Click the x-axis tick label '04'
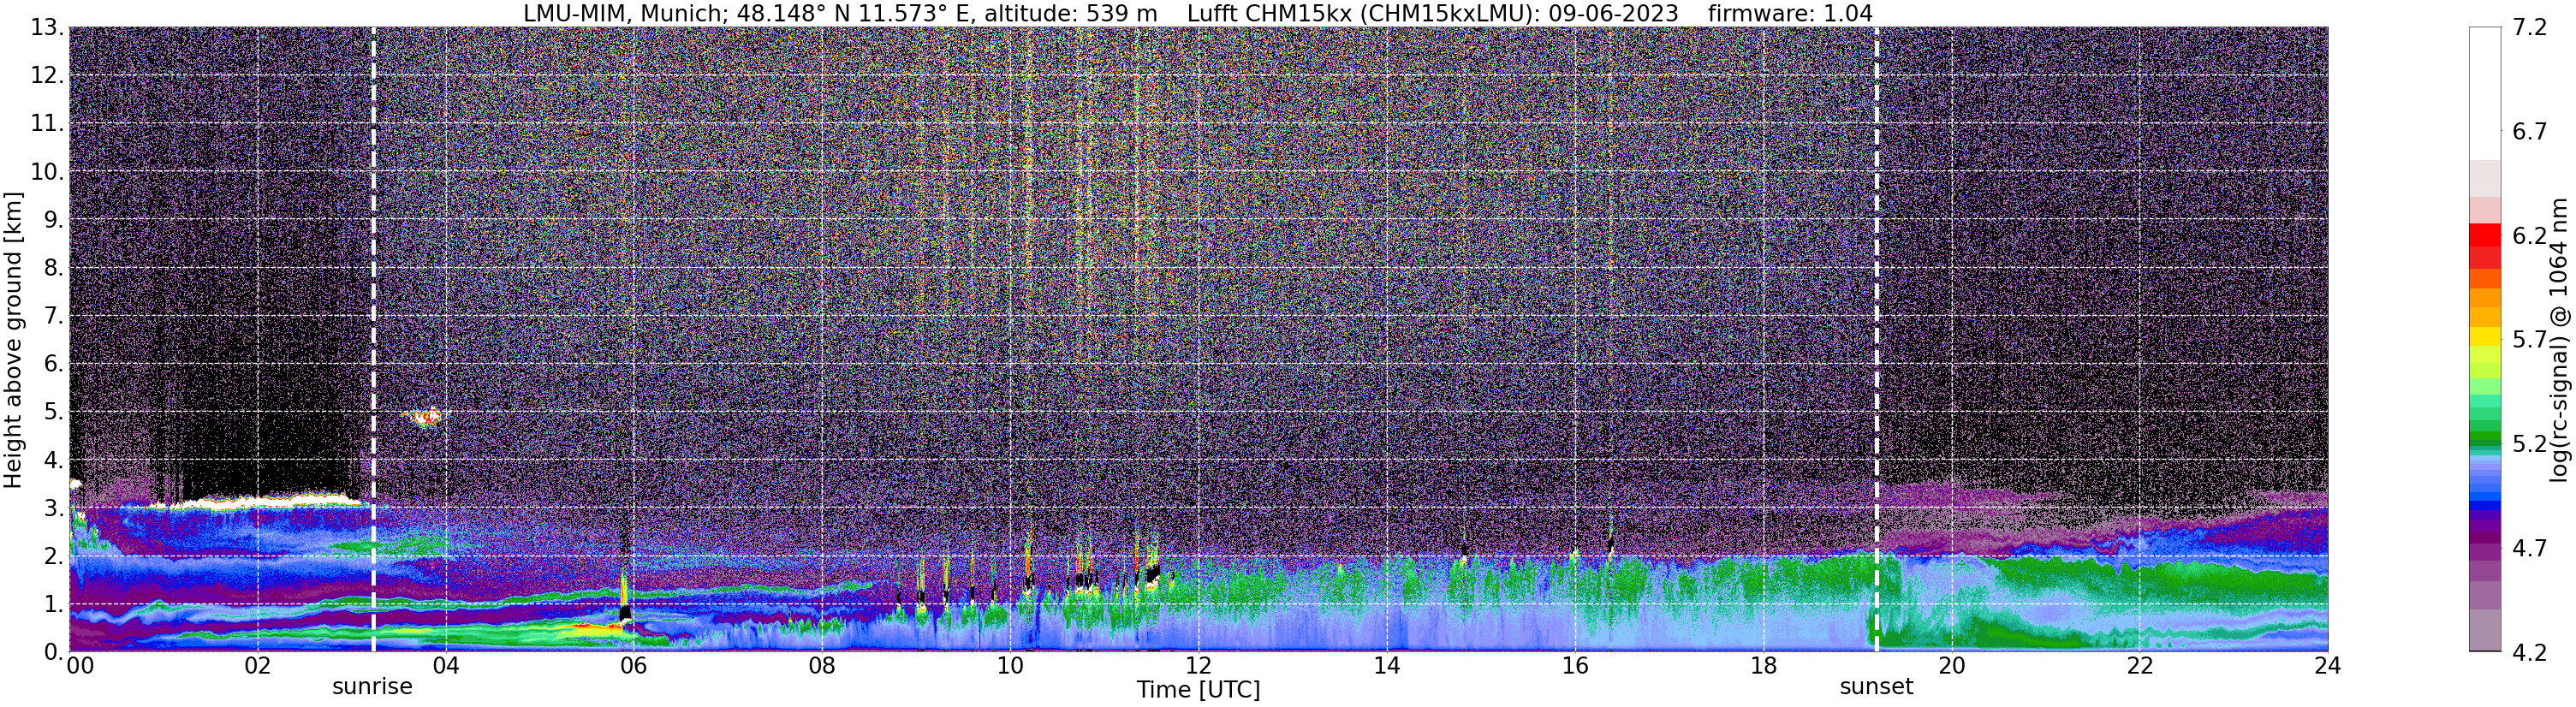 tap(445, 666)
